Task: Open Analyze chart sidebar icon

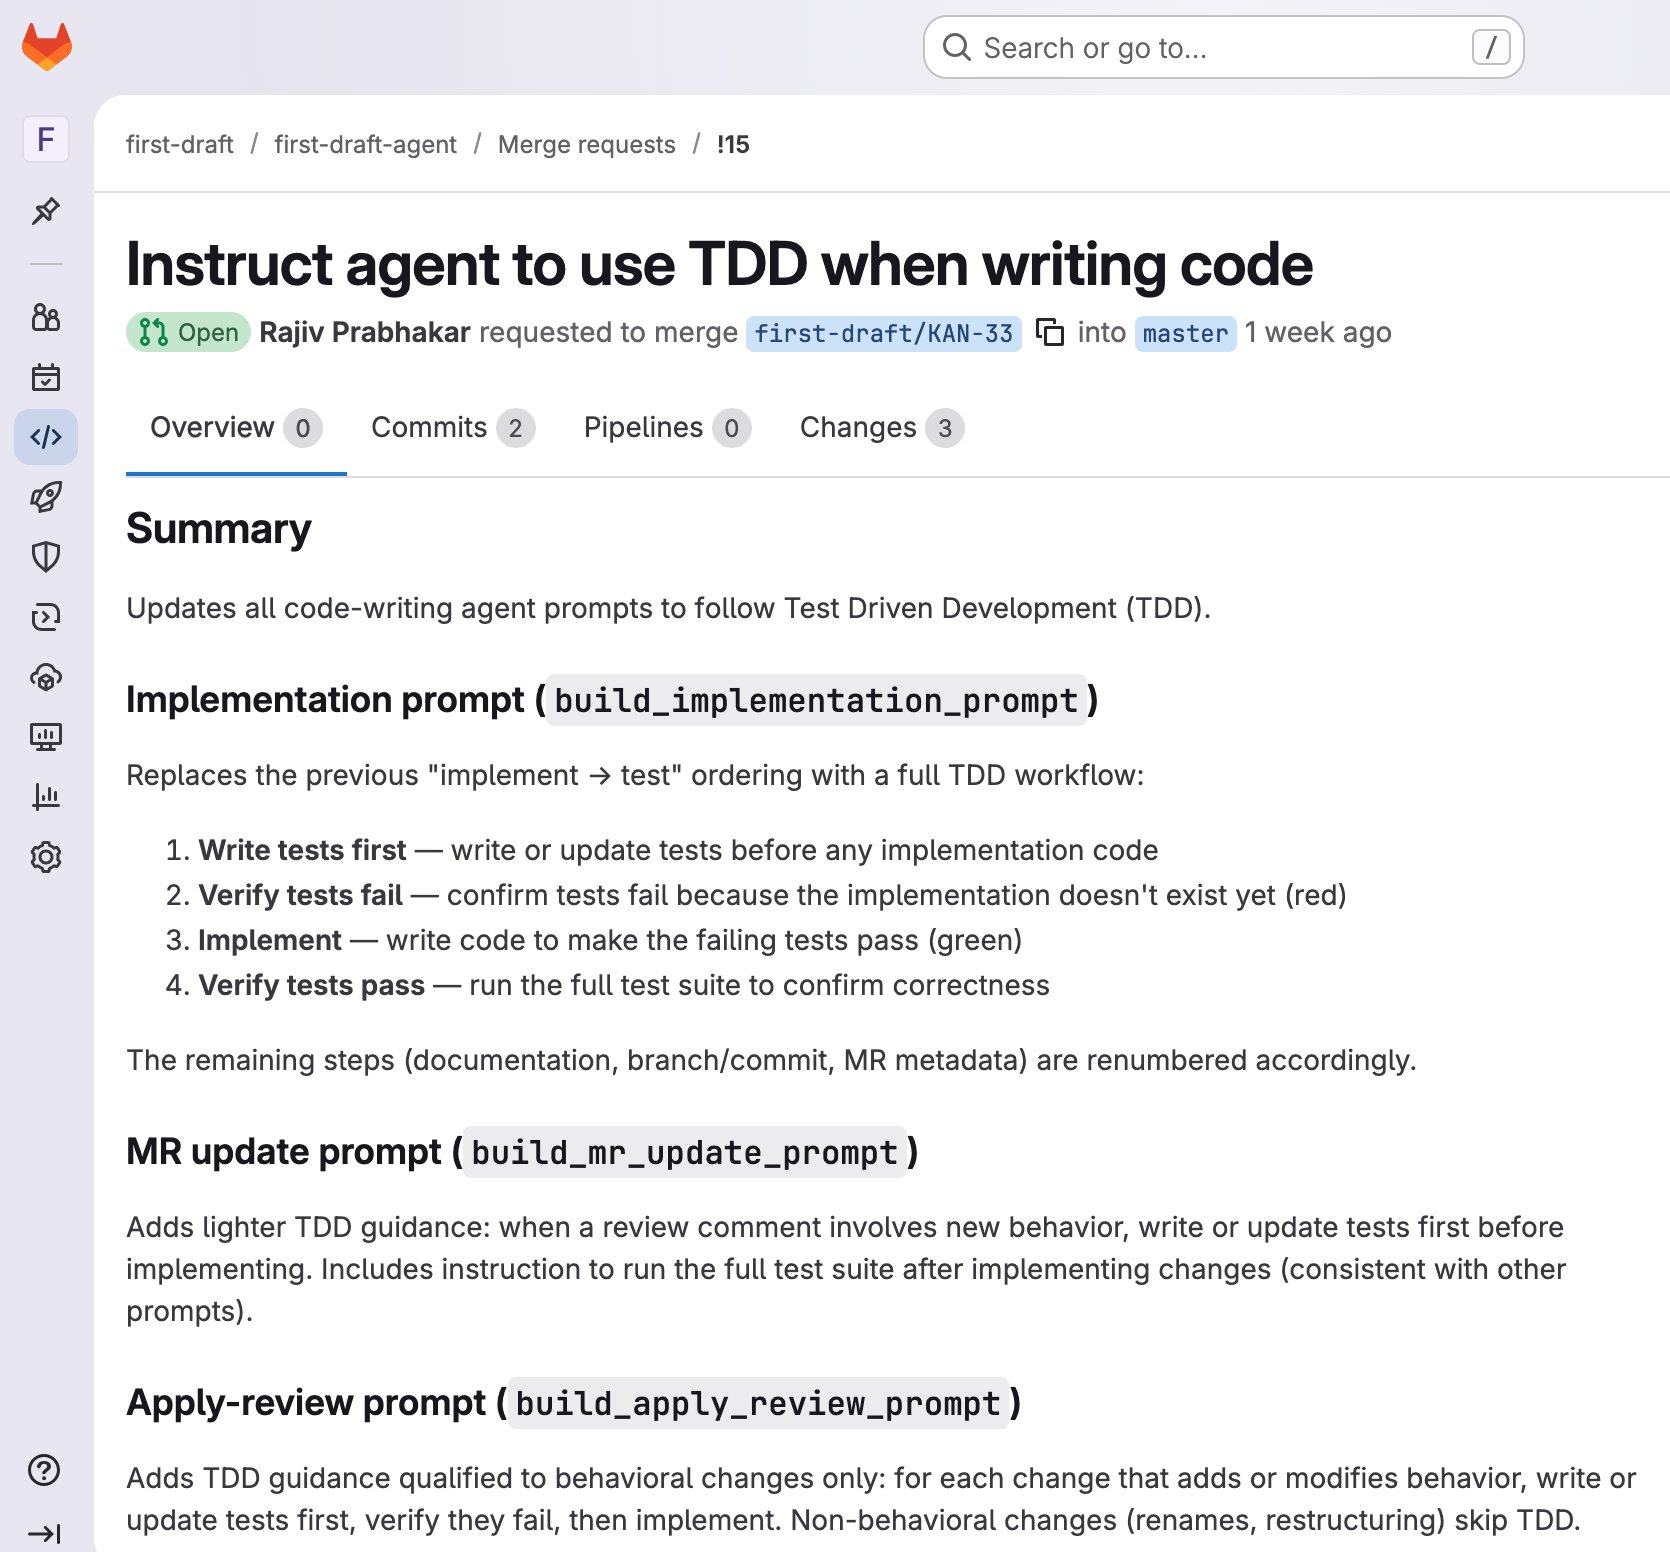Action: [46, 797]
